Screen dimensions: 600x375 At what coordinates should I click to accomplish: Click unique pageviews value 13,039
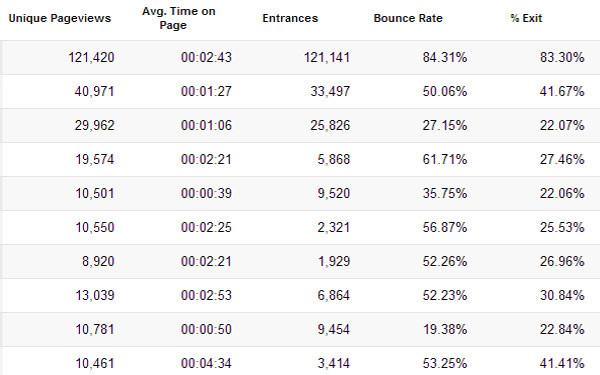tap(95, 296)
